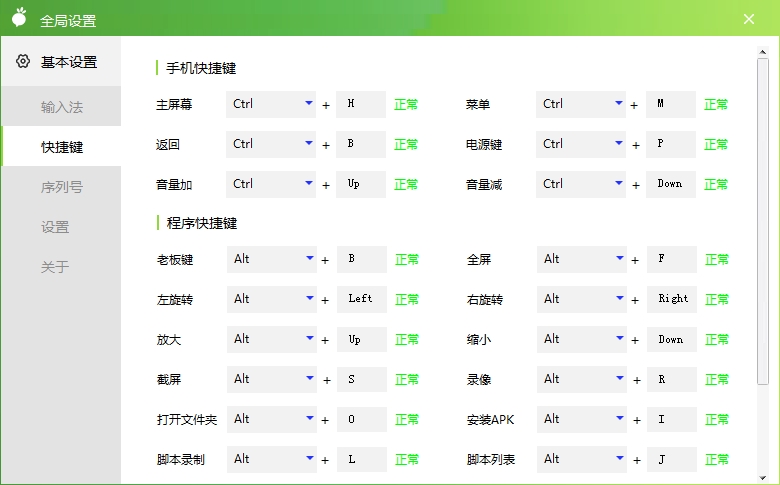The image size is (780, 485).
Task: Click the vertical scrollbar on the right
Action: [x=763, y=220]
